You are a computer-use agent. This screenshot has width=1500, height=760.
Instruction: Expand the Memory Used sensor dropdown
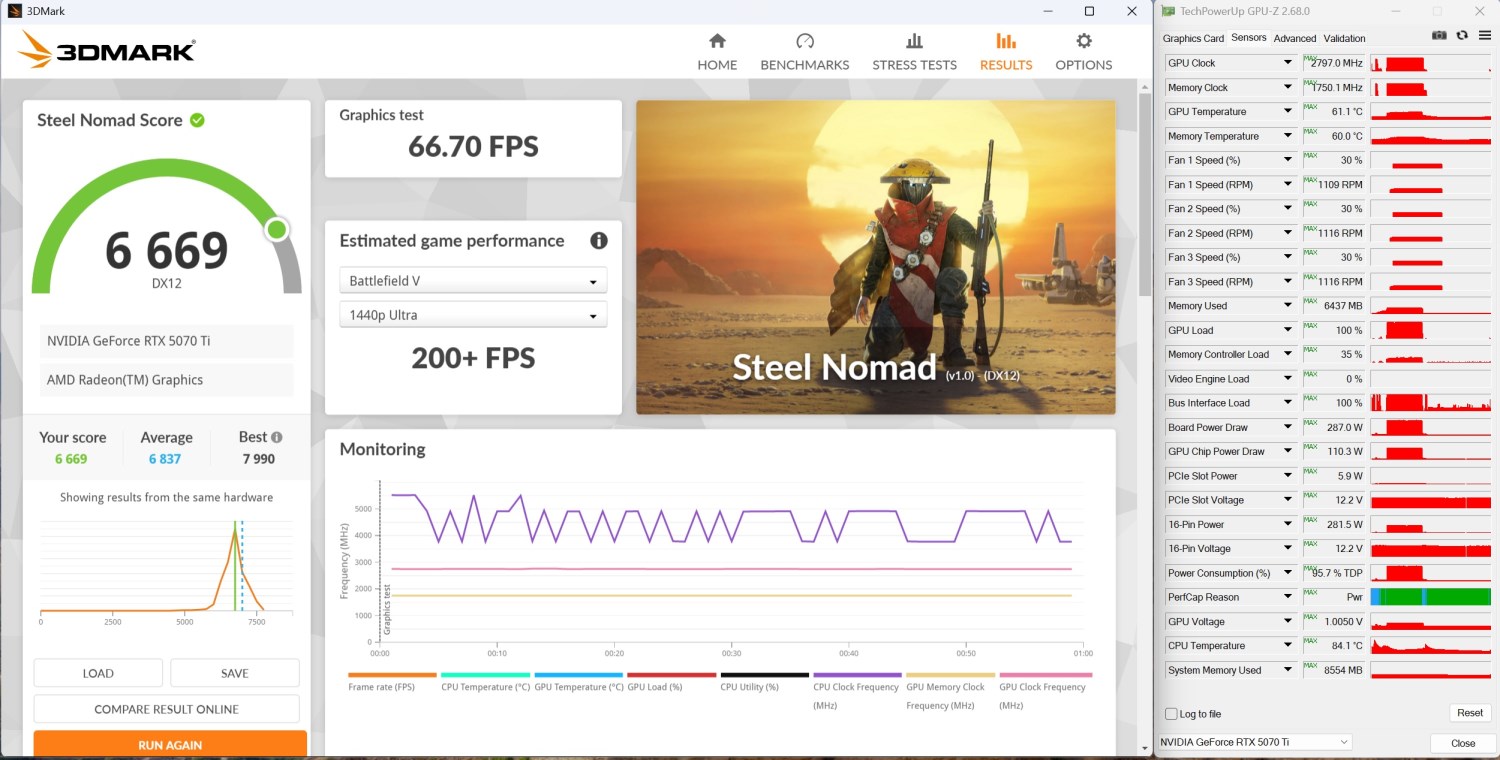[1288, 306]
